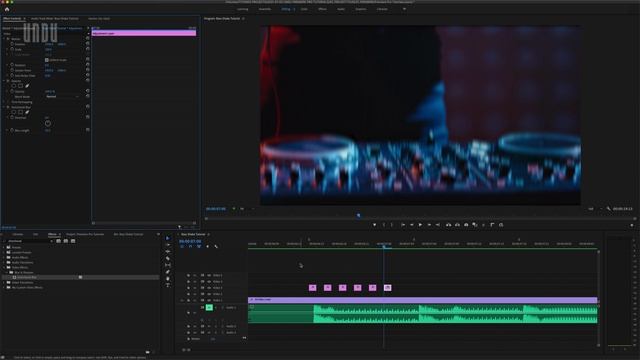
Task: Open the Blend Mode dropdown set to Normal
Action: [x=62, y=97]
